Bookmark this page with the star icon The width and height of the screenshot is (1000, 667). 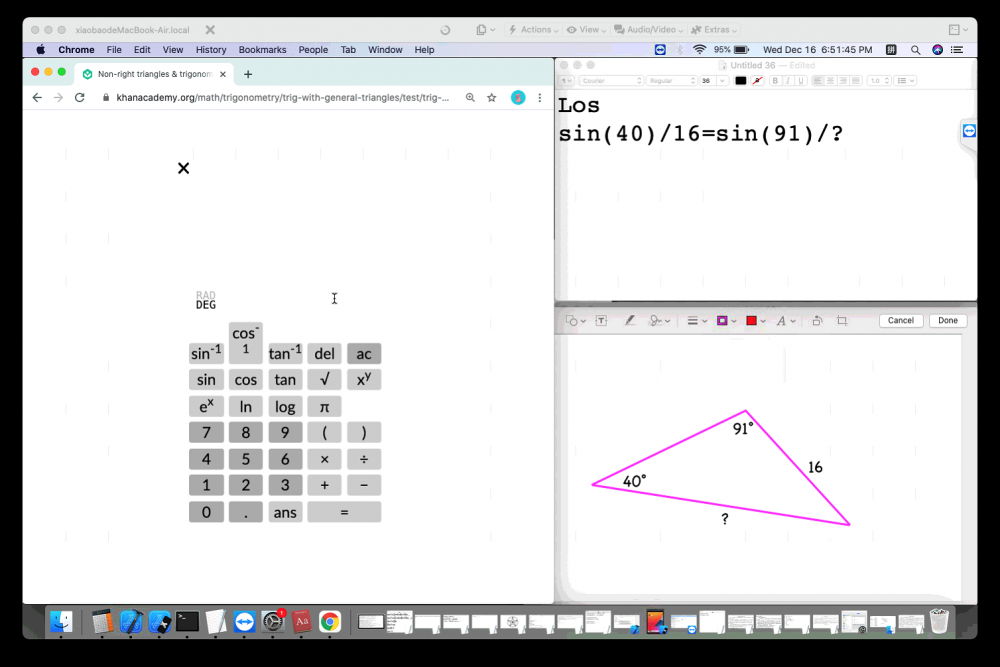(x=492, y=98)
